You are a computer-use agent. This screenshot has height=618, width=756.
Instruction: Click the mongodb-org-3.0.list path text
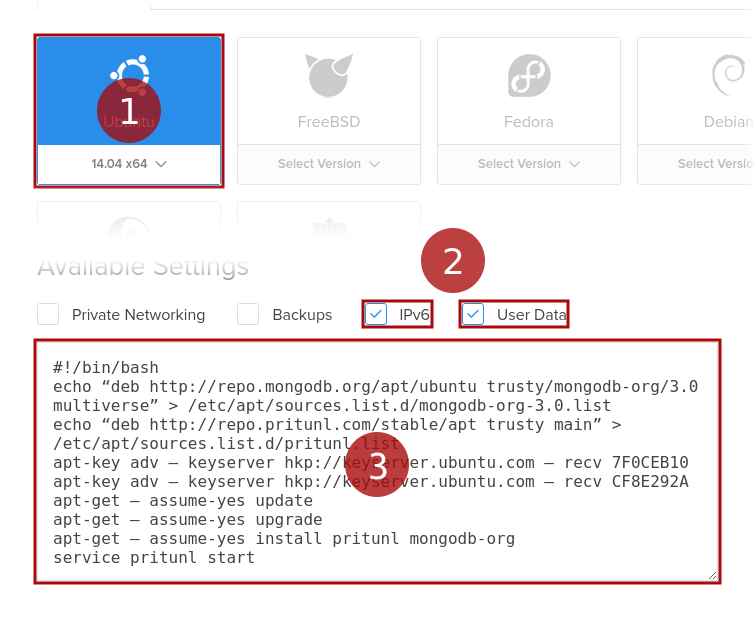click(x=400, y=406)
